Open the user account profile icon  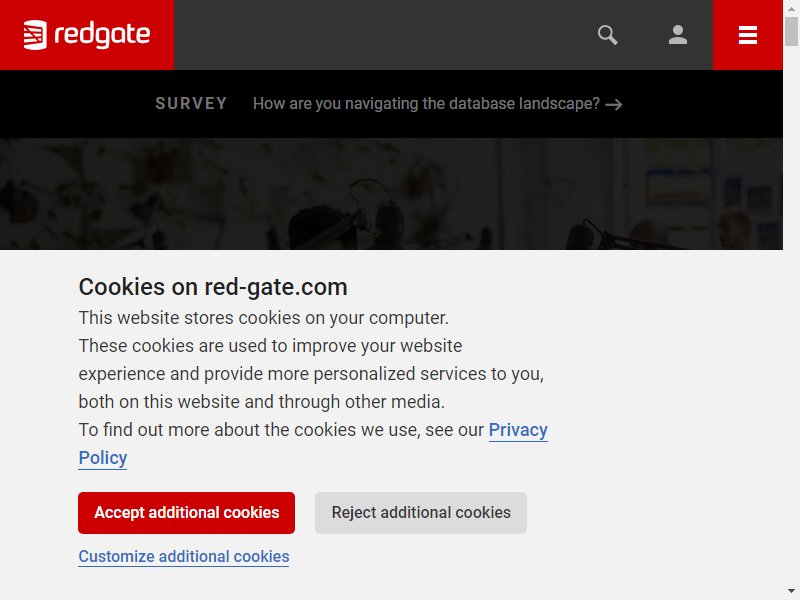678,35
